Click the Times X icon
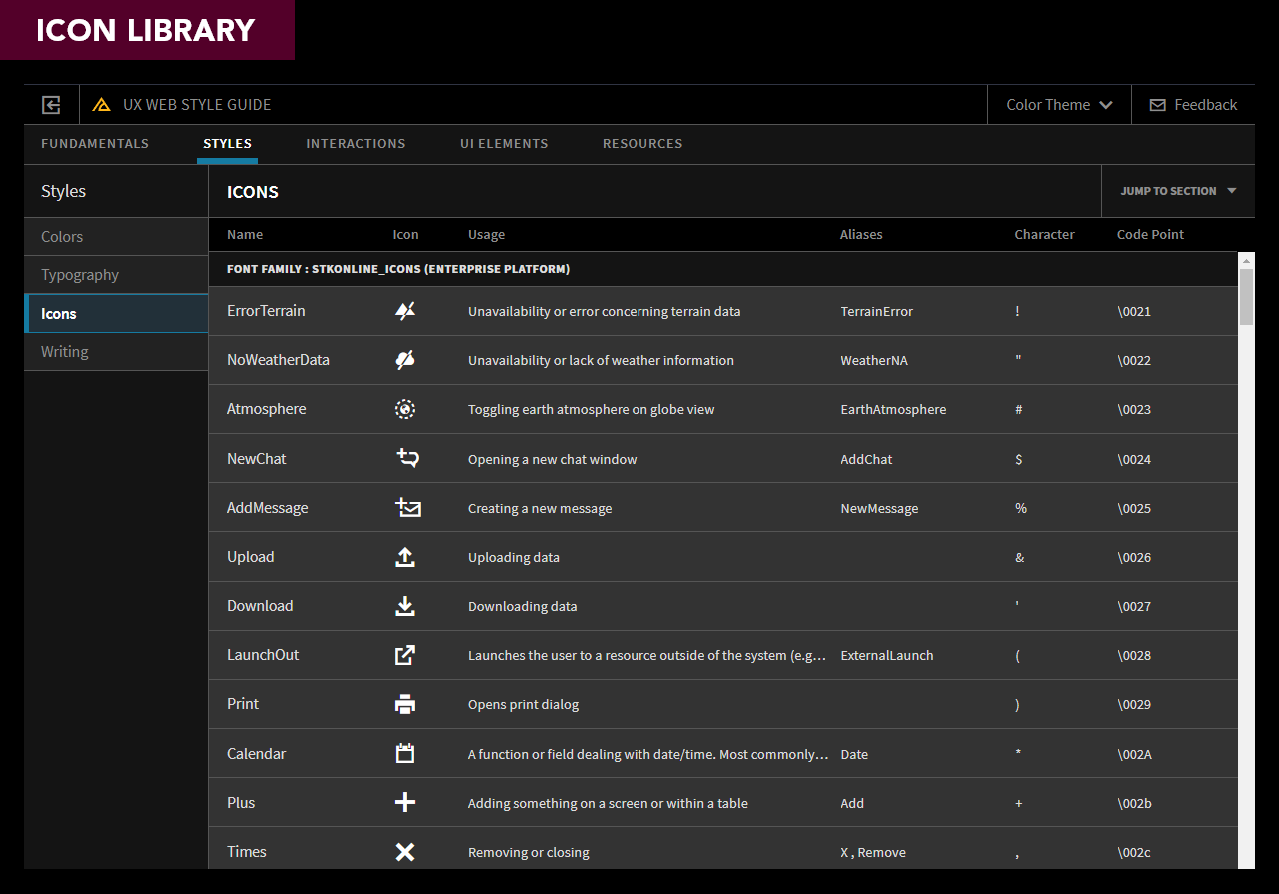The width and height of the screenshot is (1279, 894). [x=405, y=852]
